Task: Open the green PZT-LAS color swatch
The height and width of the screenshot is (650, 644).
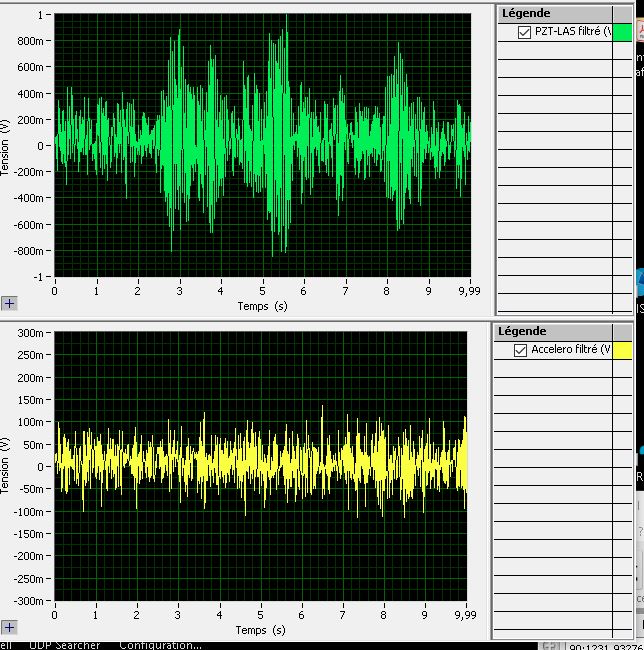Action: tap(622, 32)
